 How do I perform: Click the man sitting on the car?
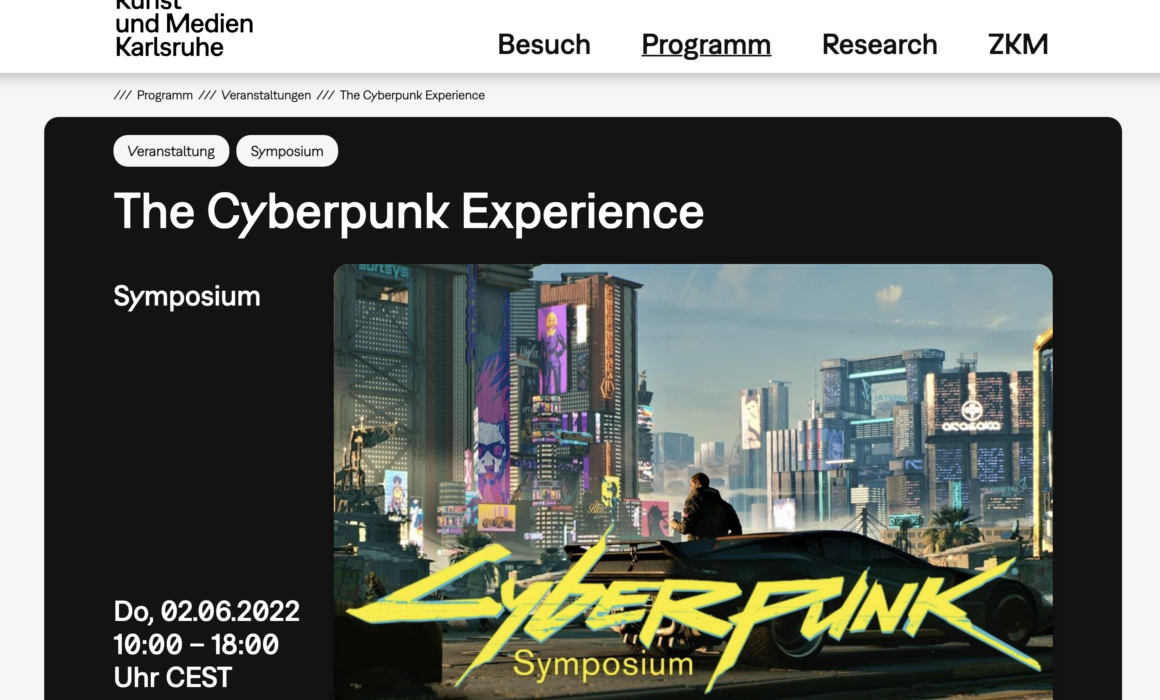click(706, 507)
